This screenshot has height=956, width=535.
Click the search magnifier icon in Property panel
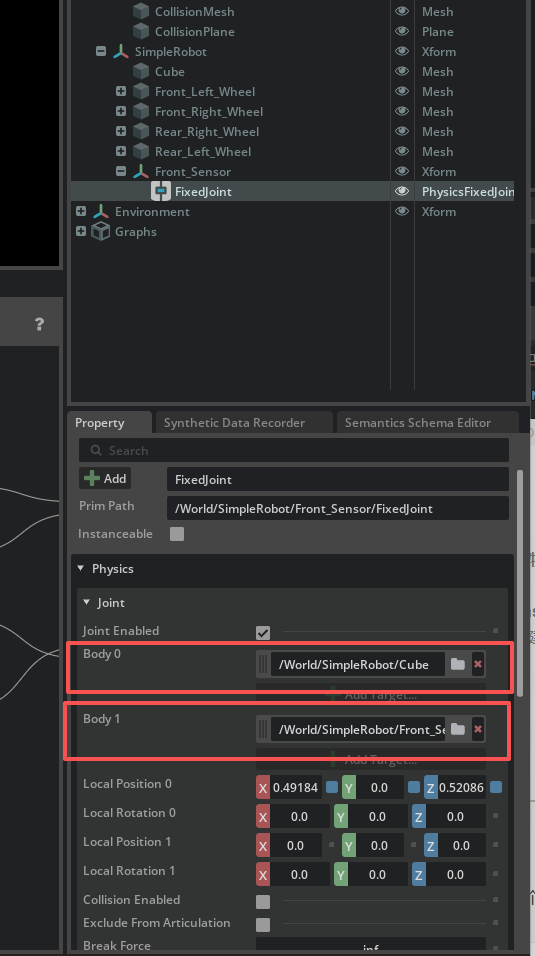click(96, 451)
